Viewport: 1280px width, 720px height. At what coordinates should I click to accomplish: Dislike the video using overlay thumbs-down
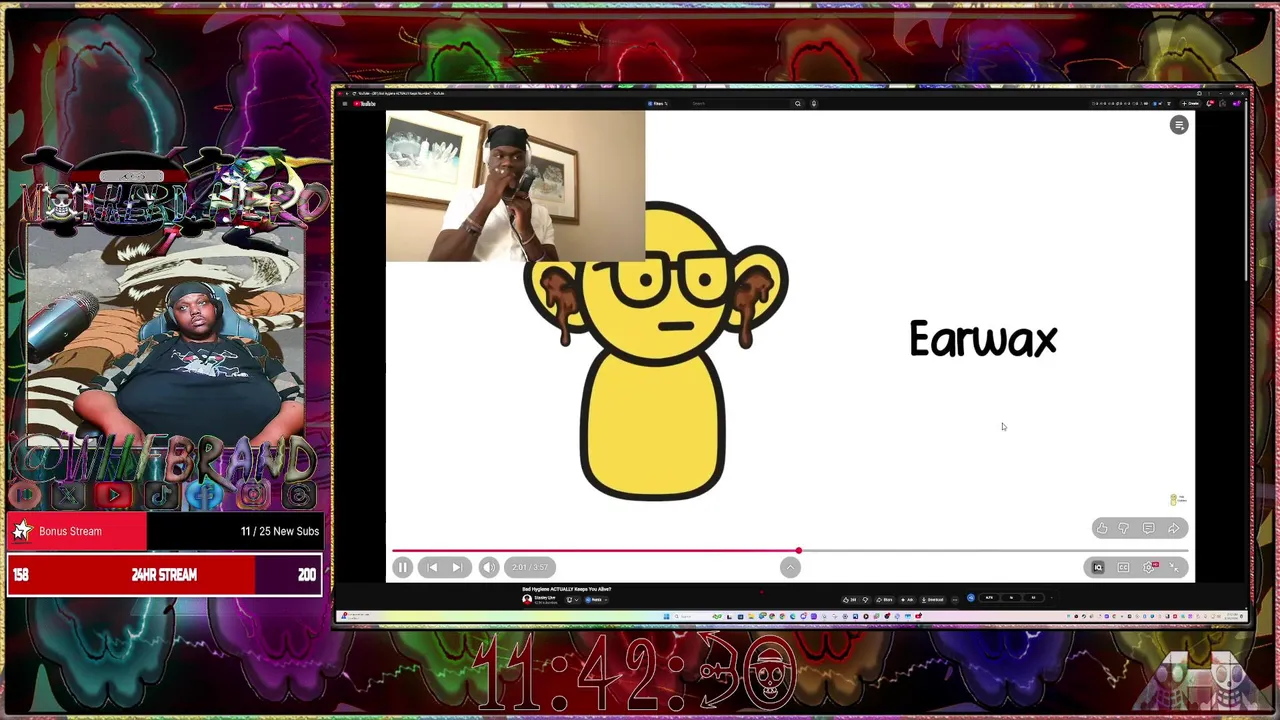pos(1124,528)
